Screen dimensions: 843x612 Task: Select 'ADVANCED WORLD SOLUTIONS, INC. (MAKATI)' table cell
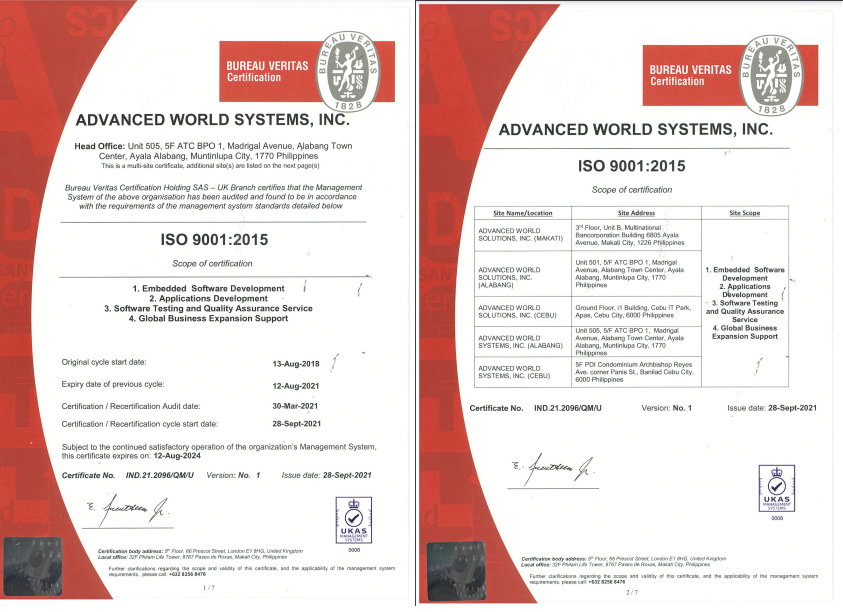tap(523, 235)
